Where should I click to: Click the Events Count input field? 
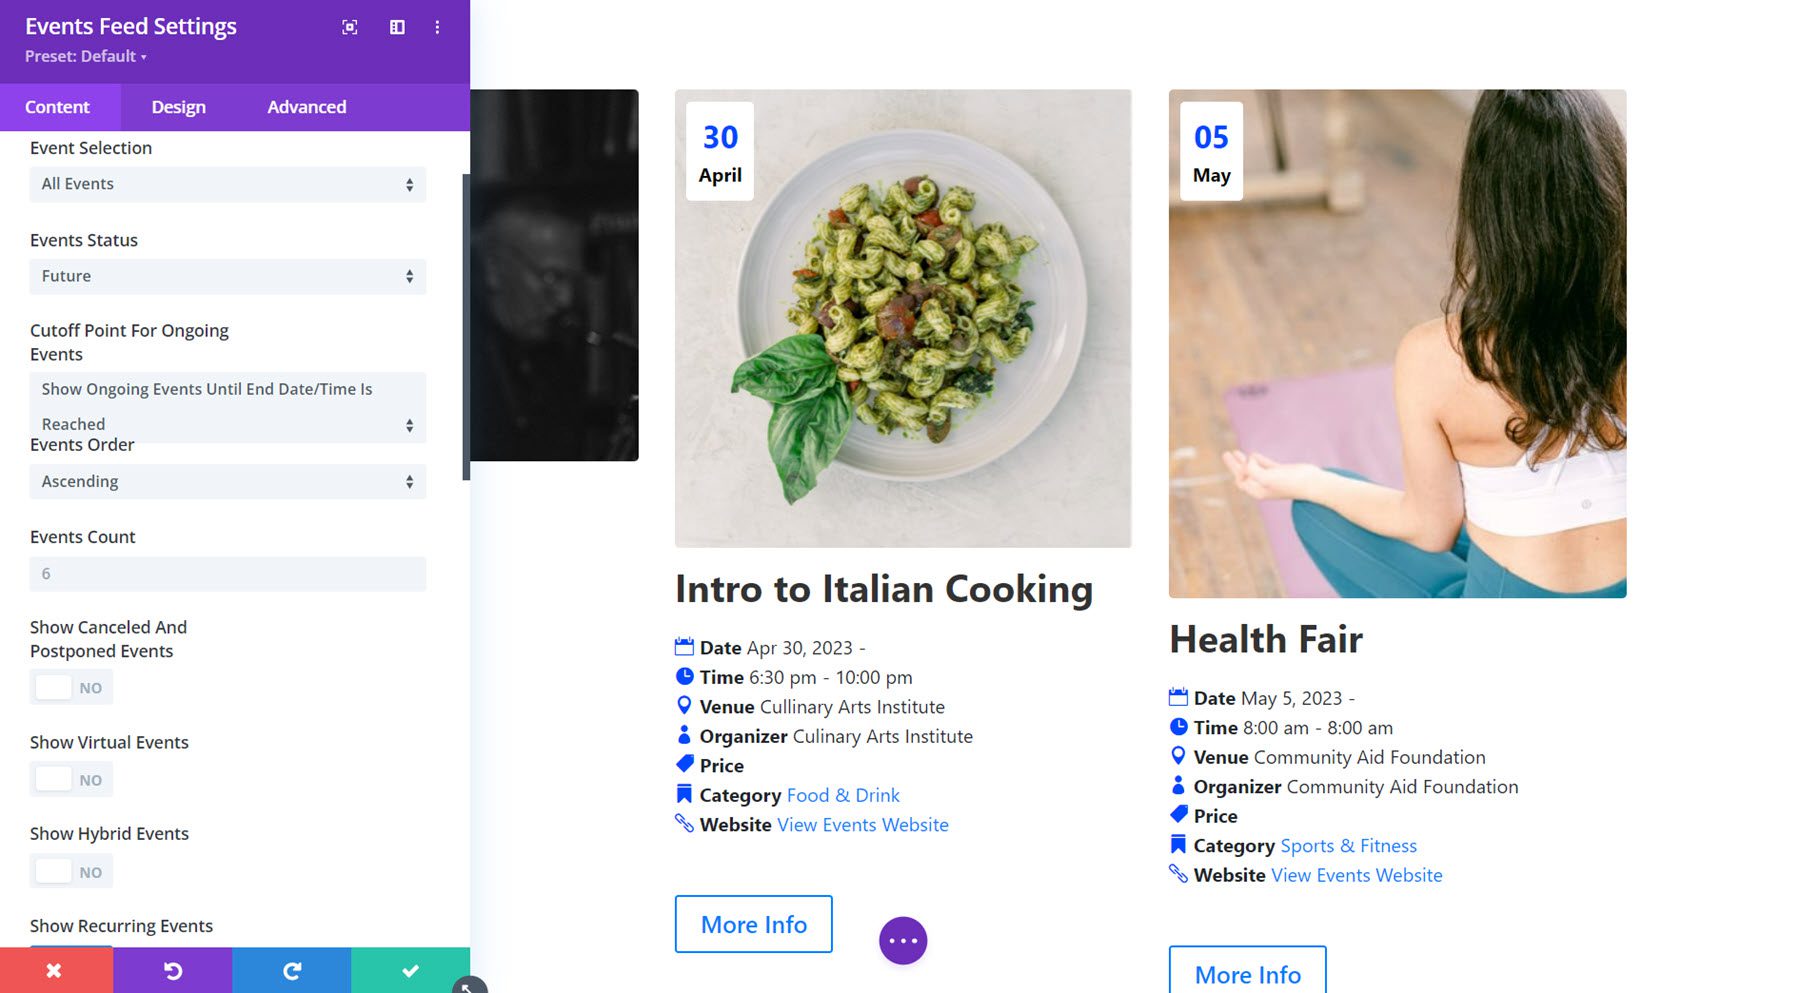tap(227, 573)
